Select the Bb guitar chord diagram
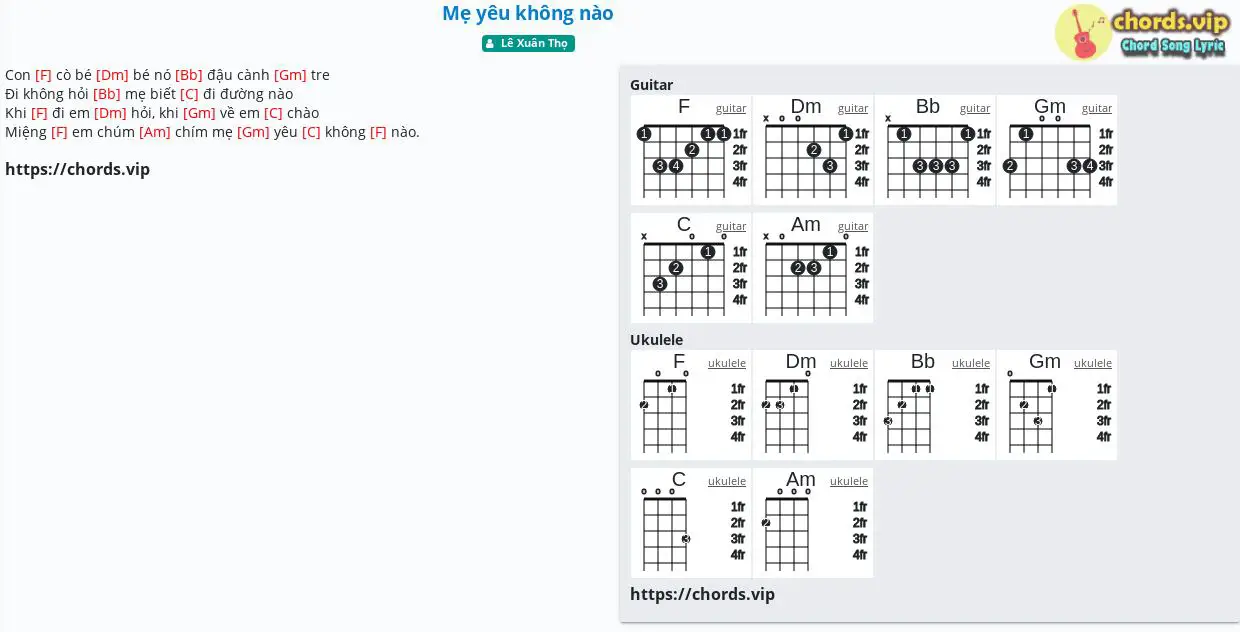 (x=935, y=150)
